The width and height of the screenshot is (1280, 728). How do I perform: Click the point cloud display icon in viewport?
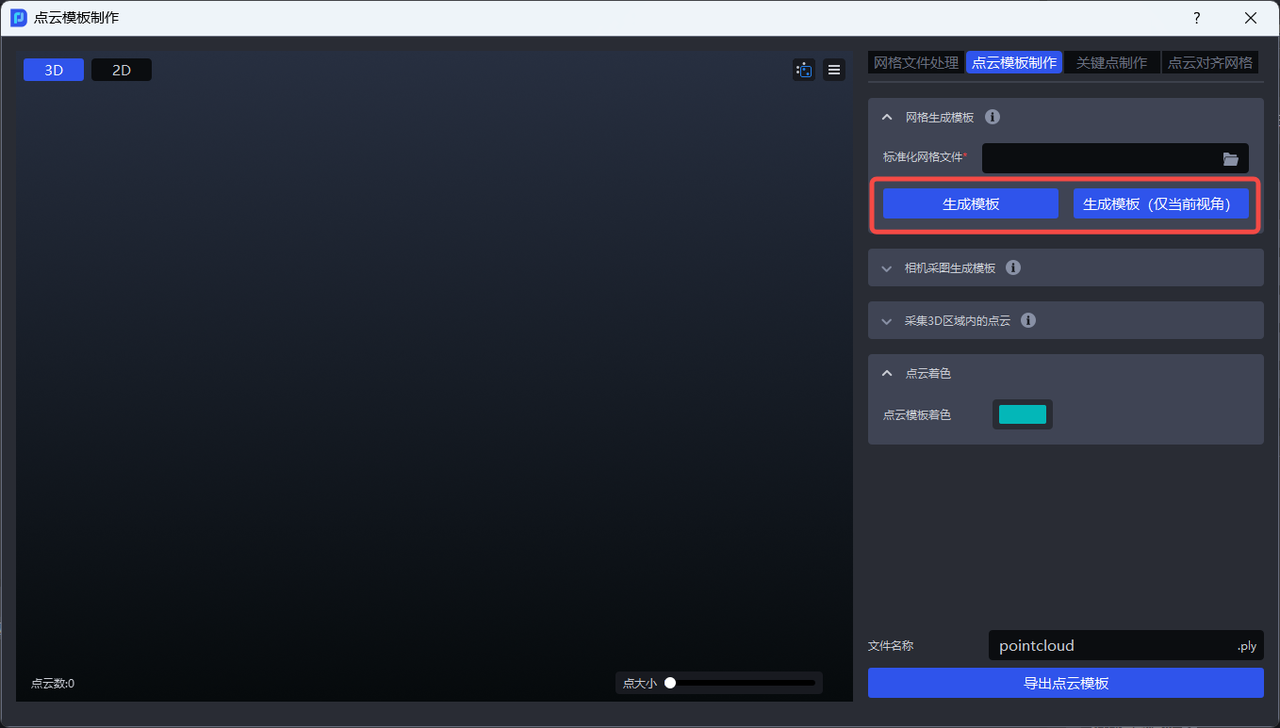(804, 70)
